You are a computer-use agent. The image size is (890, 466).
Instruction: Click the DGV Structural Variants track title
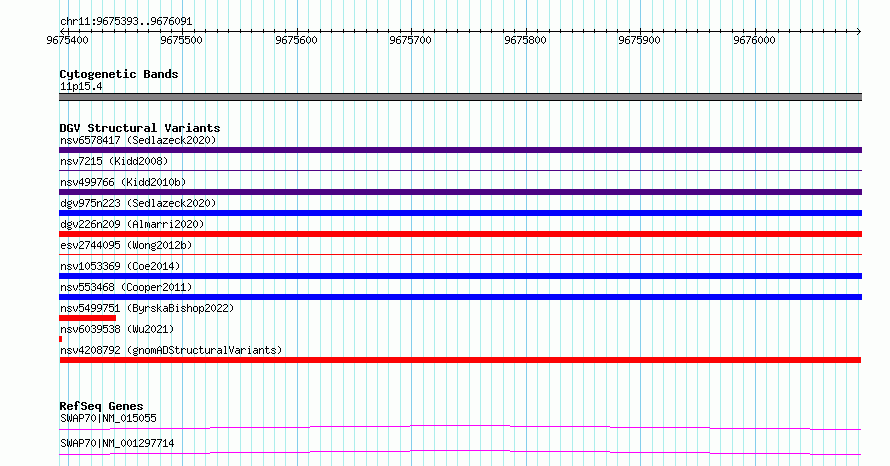coord(140,128)
